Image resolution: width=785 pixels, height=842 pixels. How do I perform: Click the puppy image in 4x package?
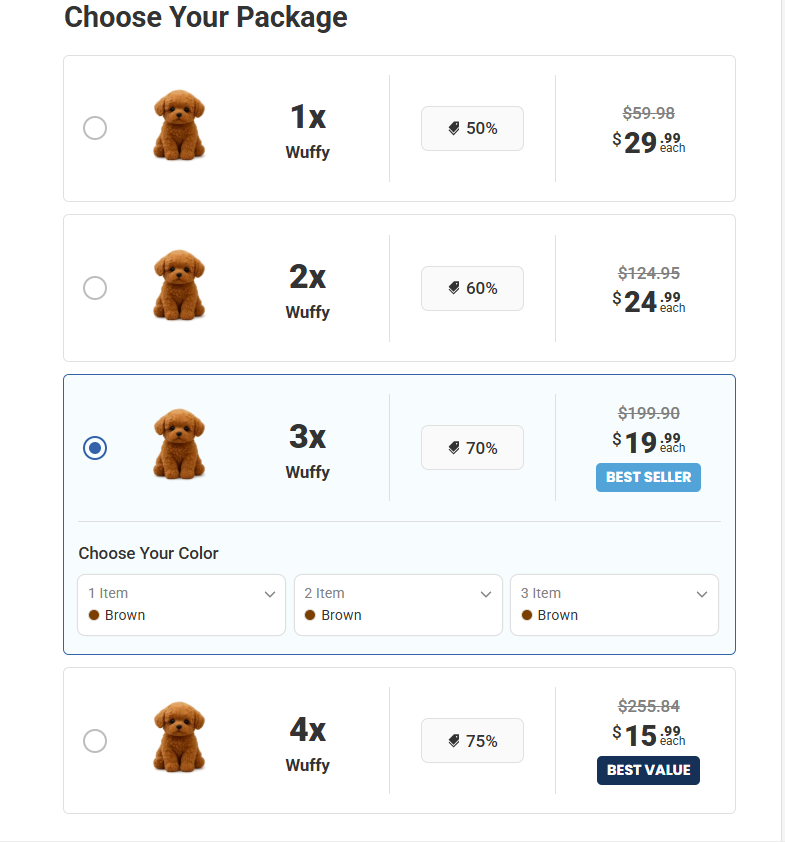179,738
